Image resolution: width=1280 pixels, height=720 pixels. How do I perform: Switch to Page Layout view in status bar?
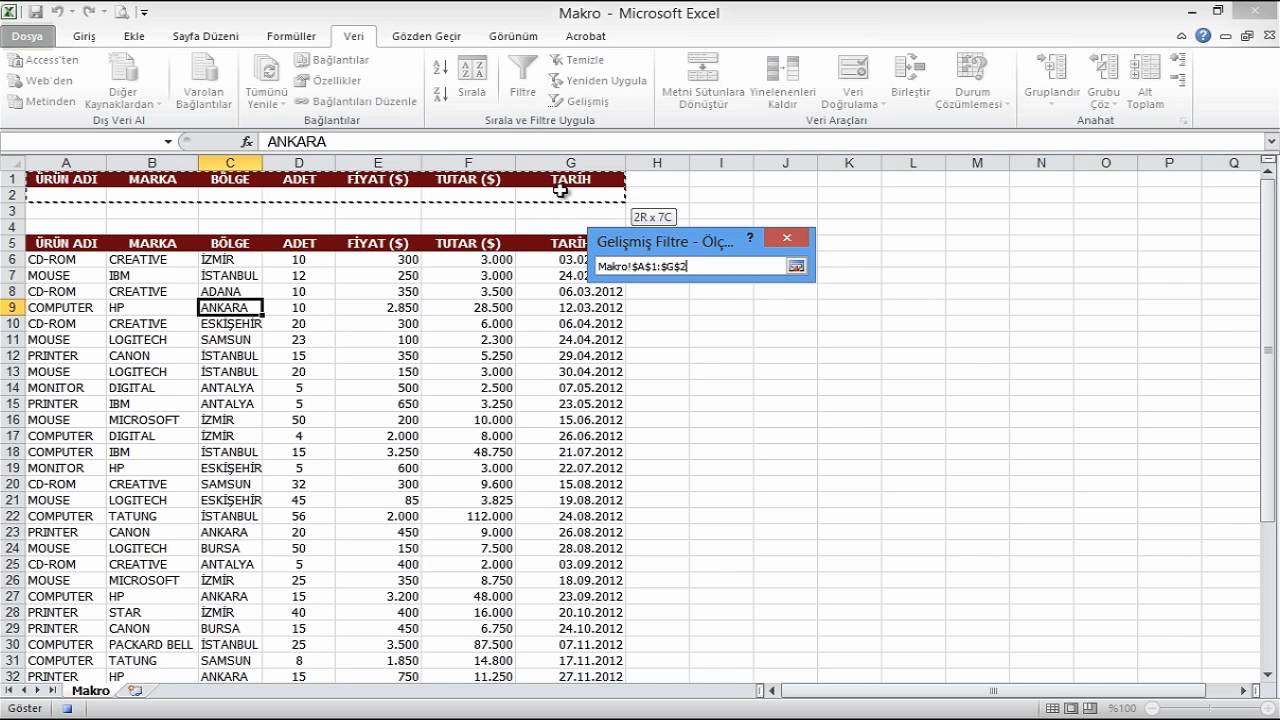[1072, 709]
